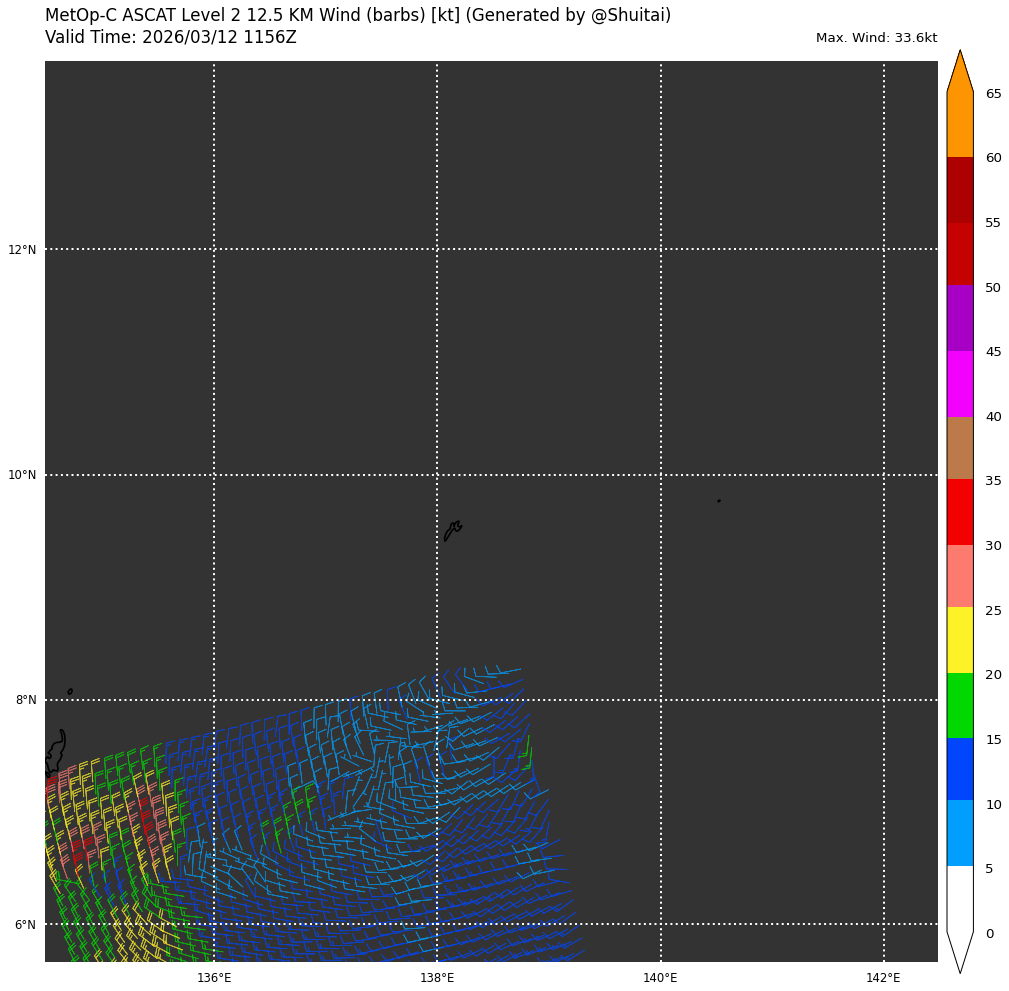The image size is (1009, 991).
Task: Click the light blue 5–10 kt colorbar band
Action: click(x=960, y=833)
